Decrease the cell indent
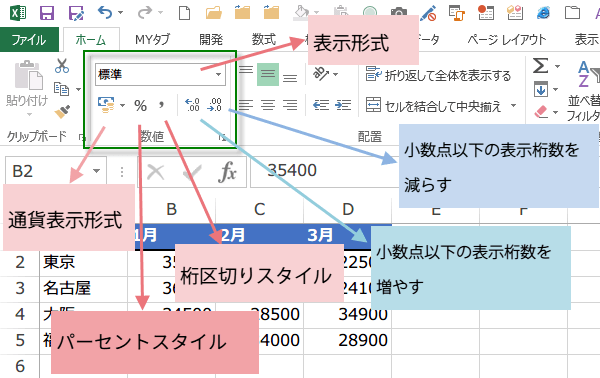The height and width of the screenshot is (378, 600). coord(321,105)
